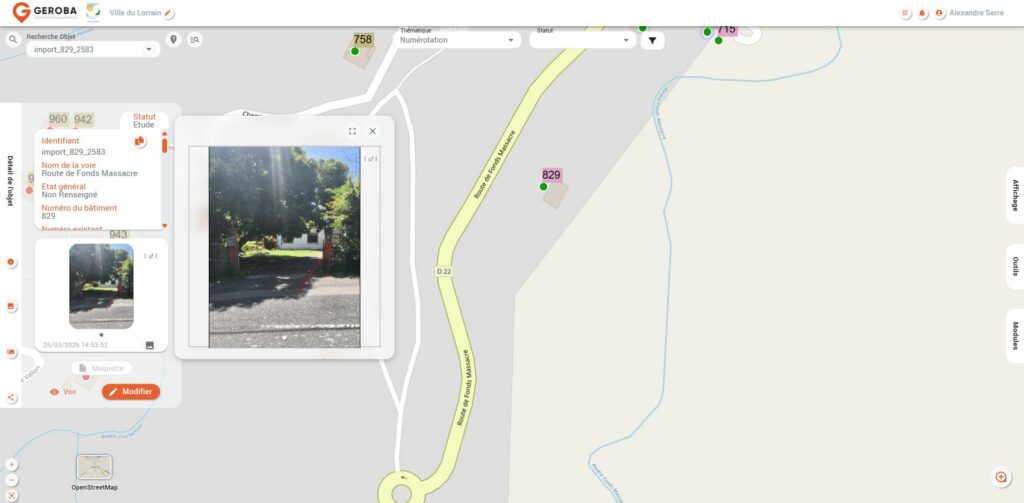Switch basemap using the OpenStreetMap thumbnail

[94, 467]
